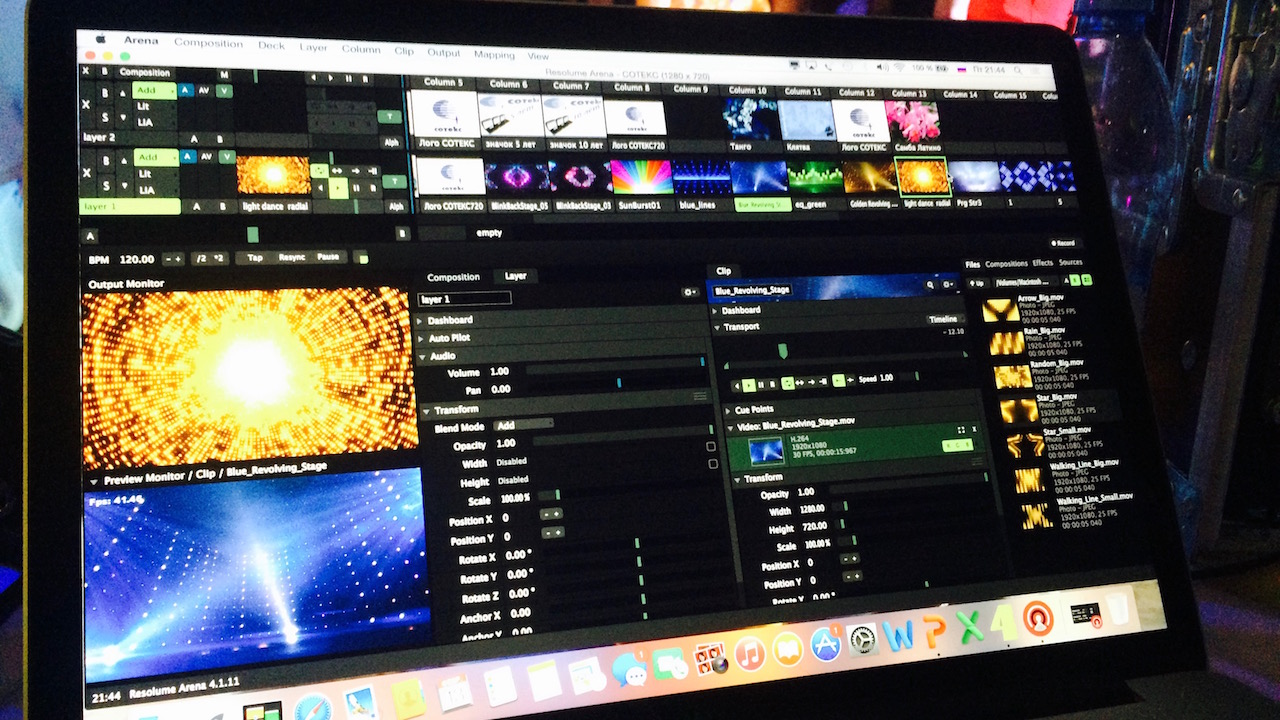Toggle Solo S on layer 2

click(105, 117)
